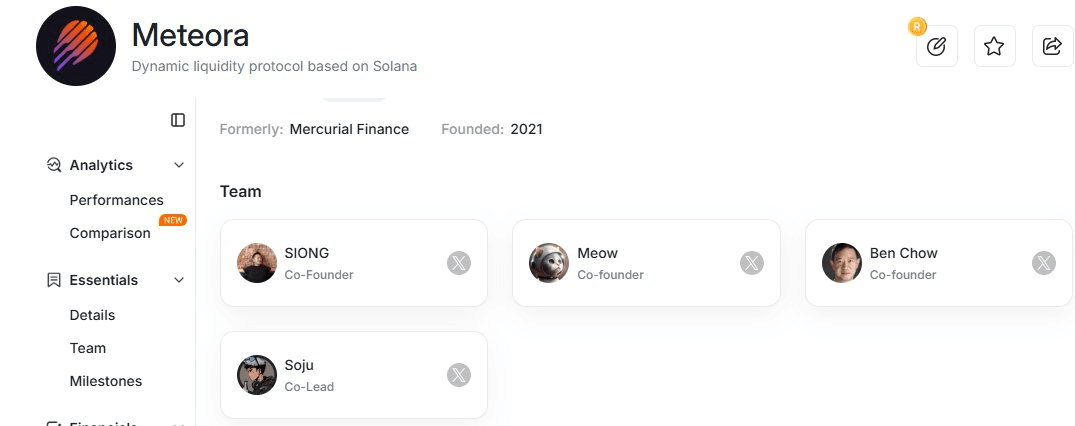
Task: Click the edit/contribute pencil icon button
Action: [937, 46]
